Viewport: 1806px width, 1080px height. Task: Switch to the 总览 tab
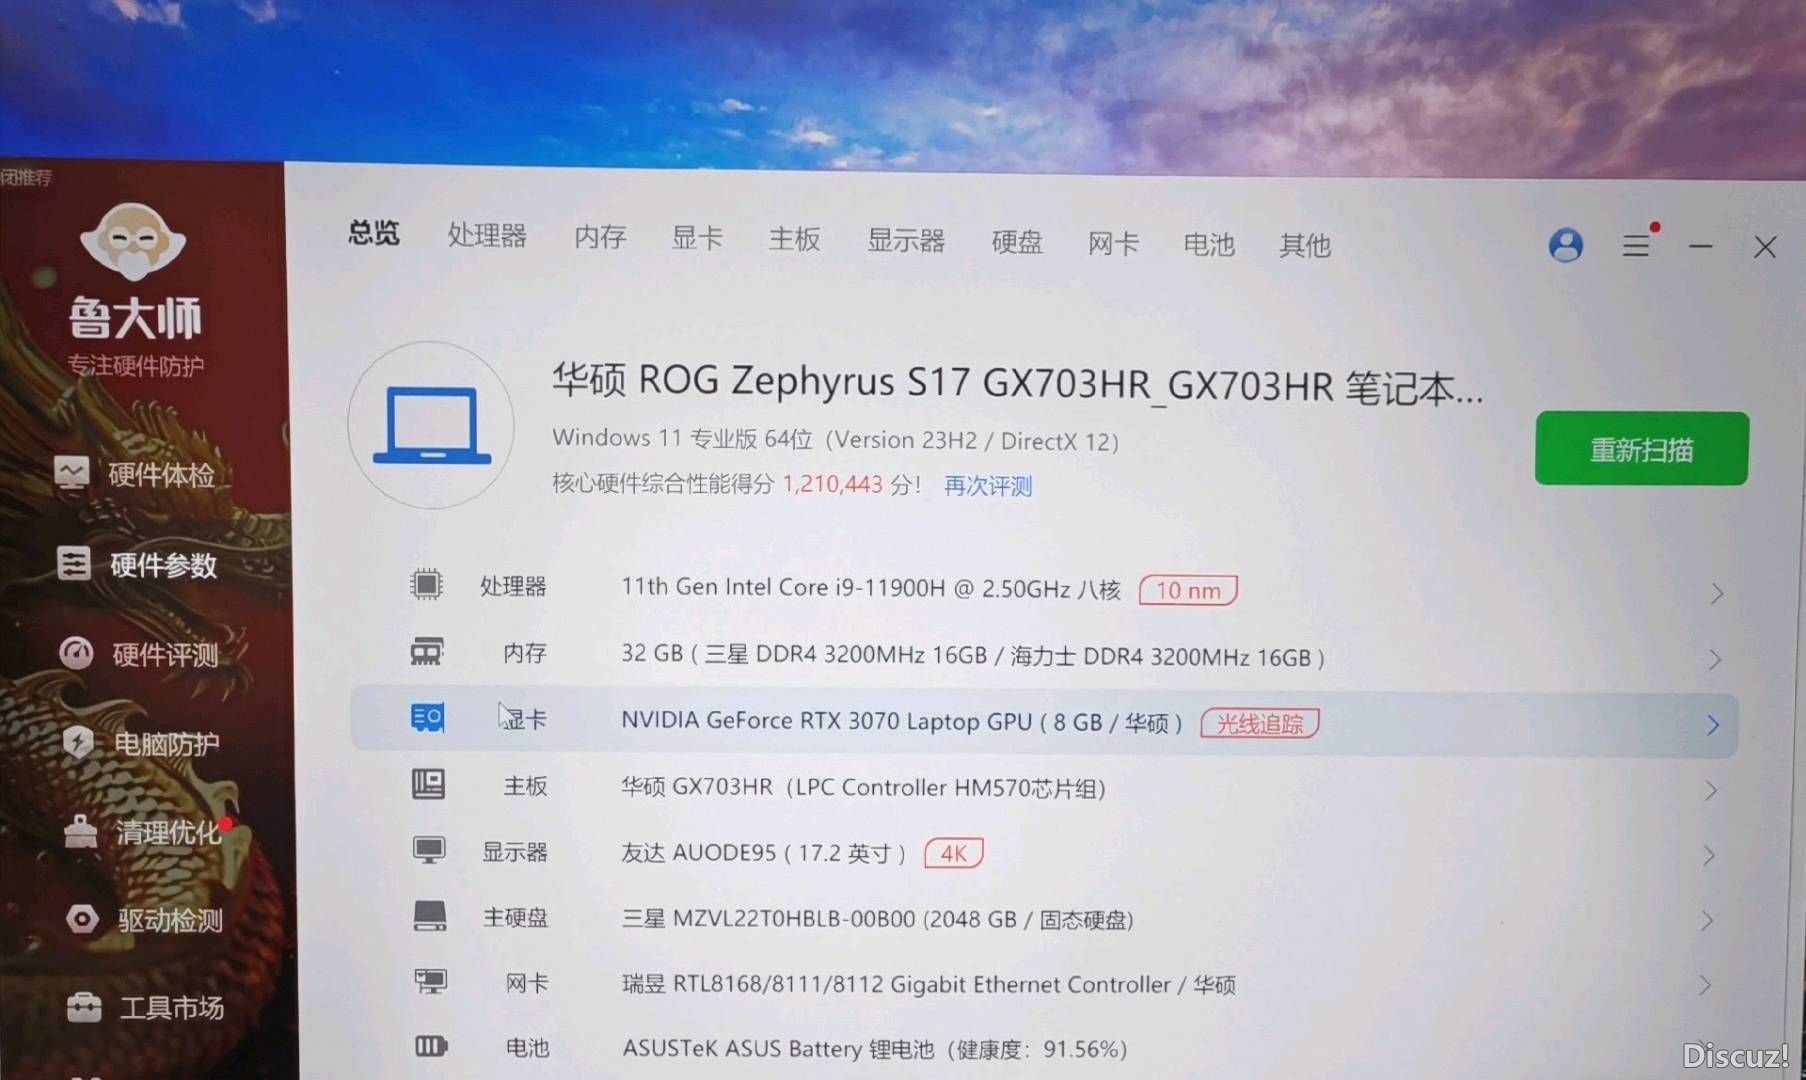[x=374, y=233]
